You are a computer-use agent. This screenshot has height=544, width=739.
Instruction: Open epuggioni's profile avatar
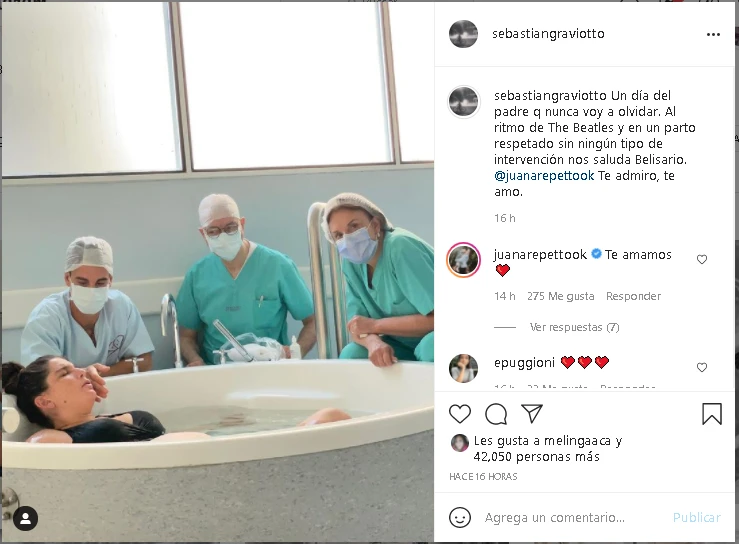click(463, 368)
